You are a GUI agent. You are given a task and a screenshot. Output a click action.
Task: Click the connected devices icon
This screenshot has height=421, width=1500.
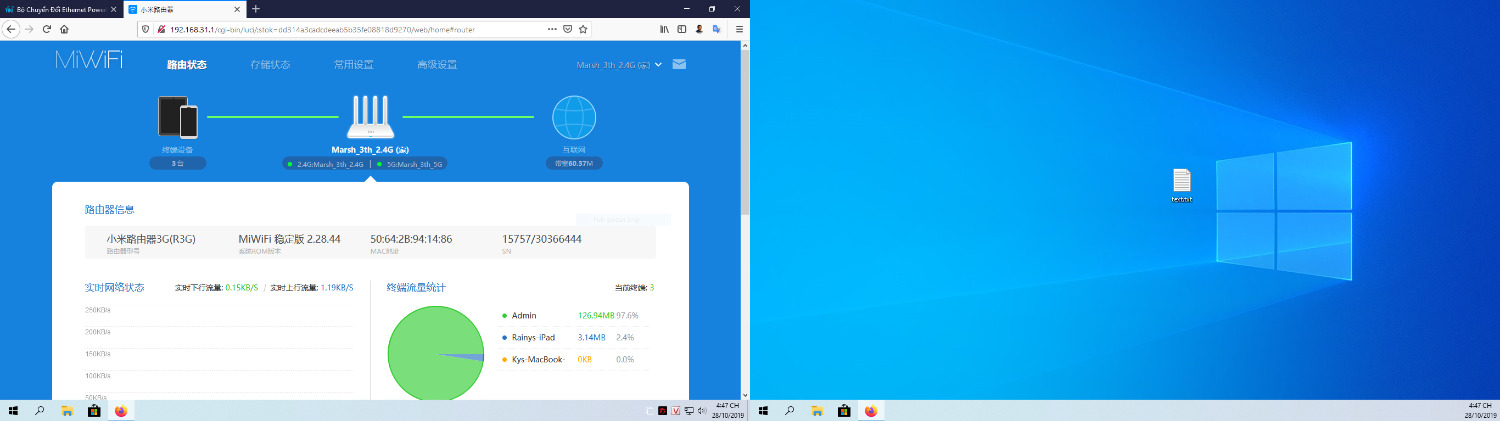(x=178, y=117)
